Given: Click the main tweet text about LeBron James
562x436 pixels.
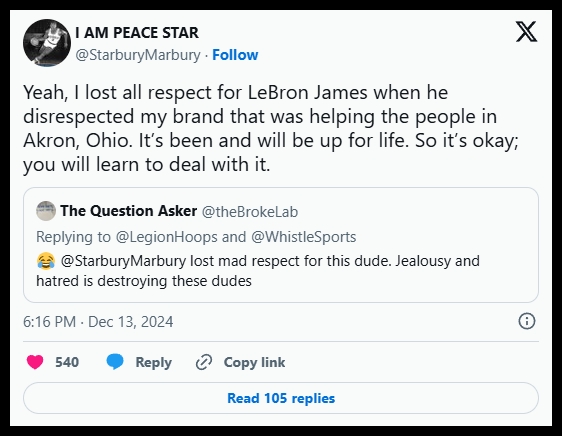Looking at the screenshot, I should (x=271, y=128).
